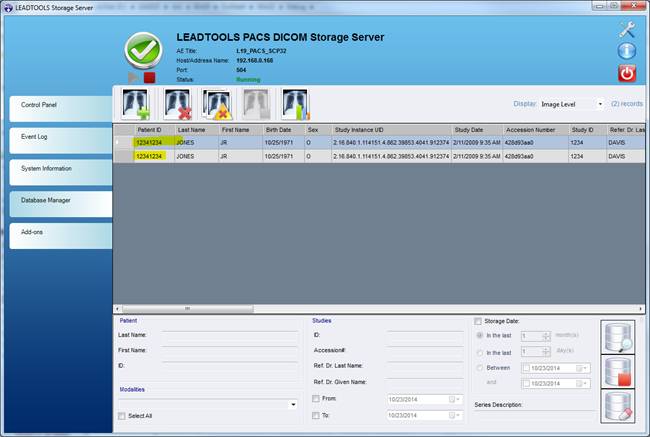Toggle checkbox inside the Between date picker

tap(526, 368)
